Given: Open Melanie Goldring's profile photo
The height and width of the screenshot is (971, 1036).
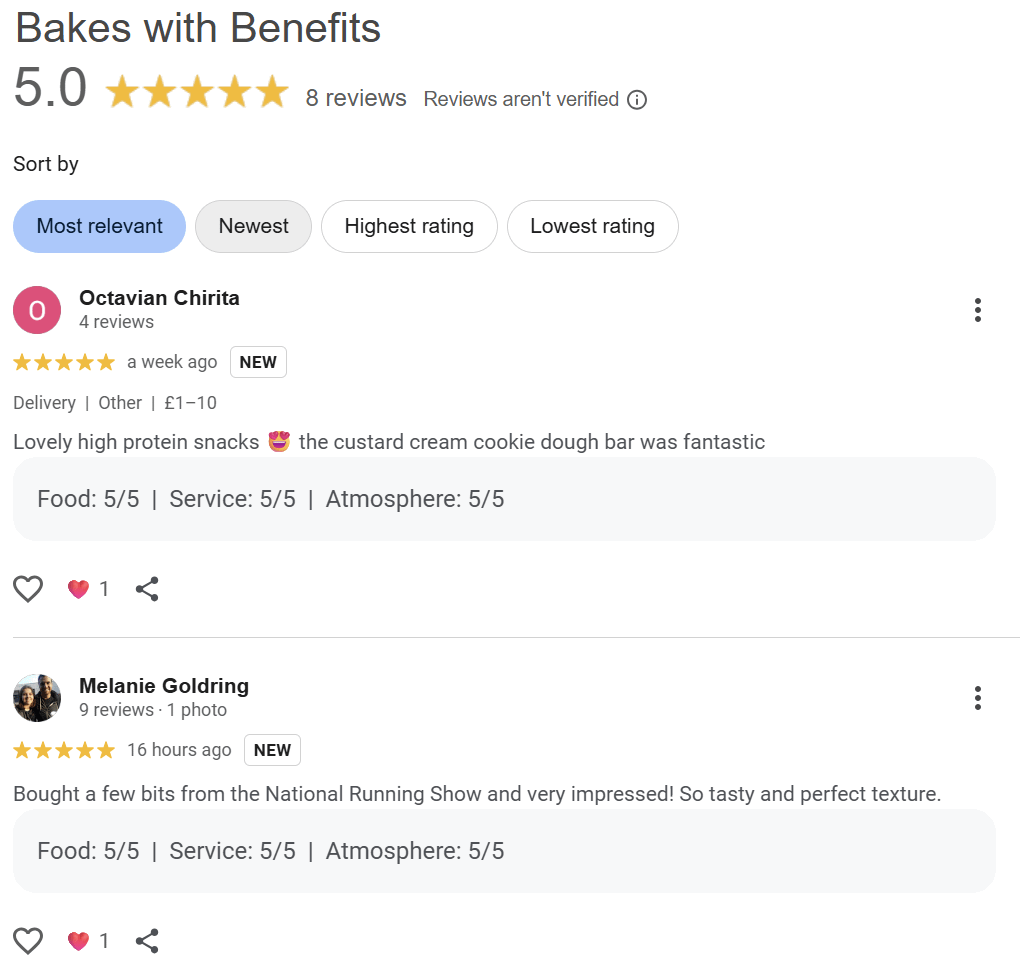Looking at the screenshot, I should point(37,698).
